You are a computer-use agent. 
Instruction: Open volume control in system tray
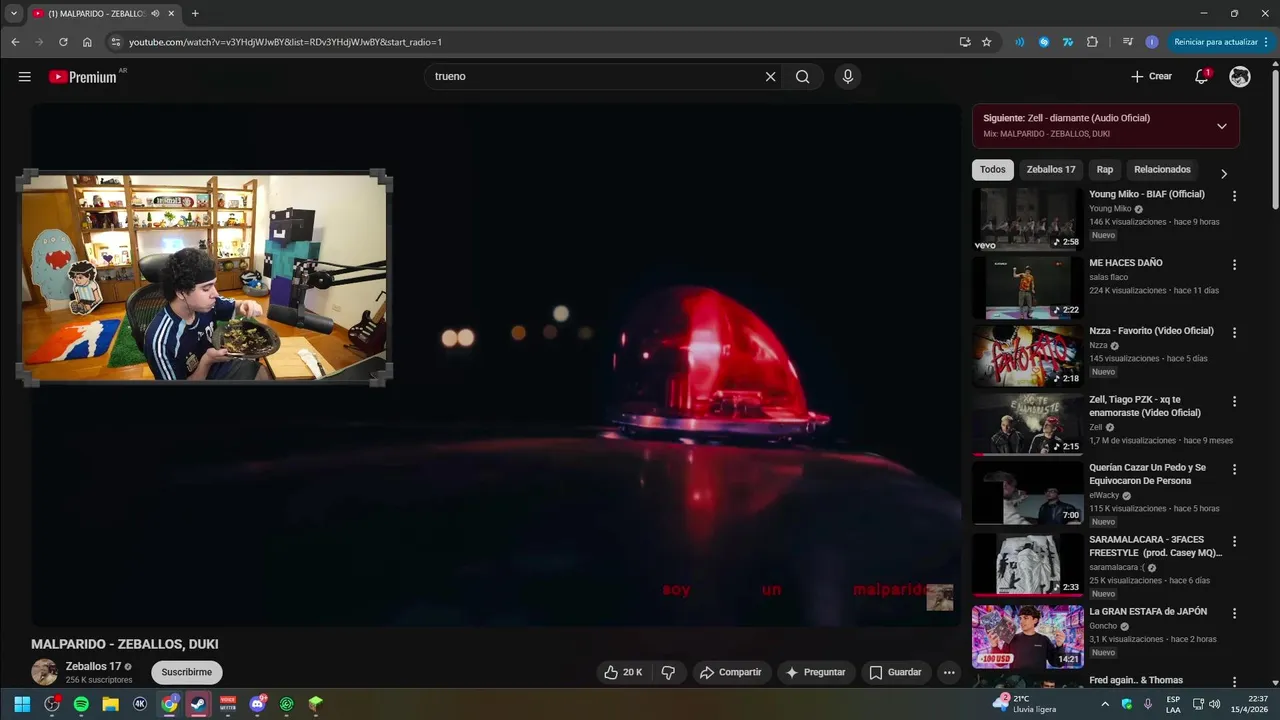(1215, 704)
